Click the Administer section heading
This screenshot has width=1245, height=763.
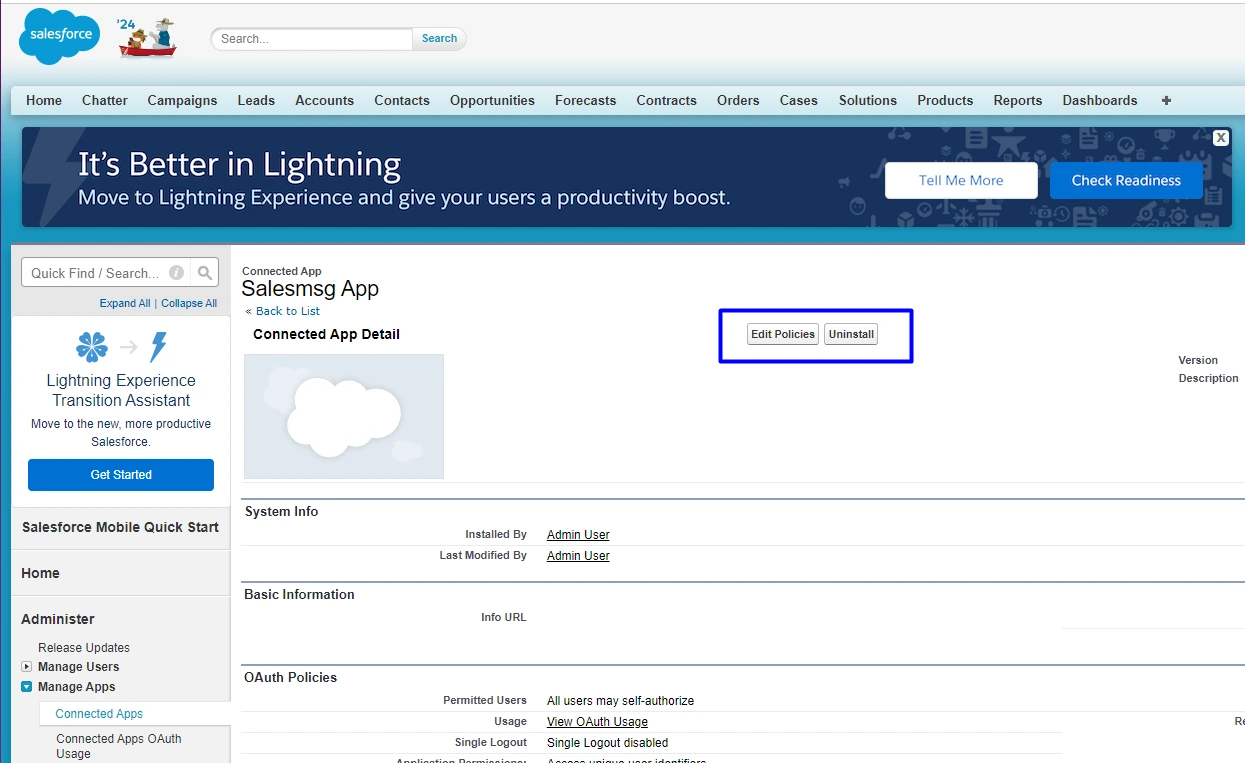tap(58, 619)
